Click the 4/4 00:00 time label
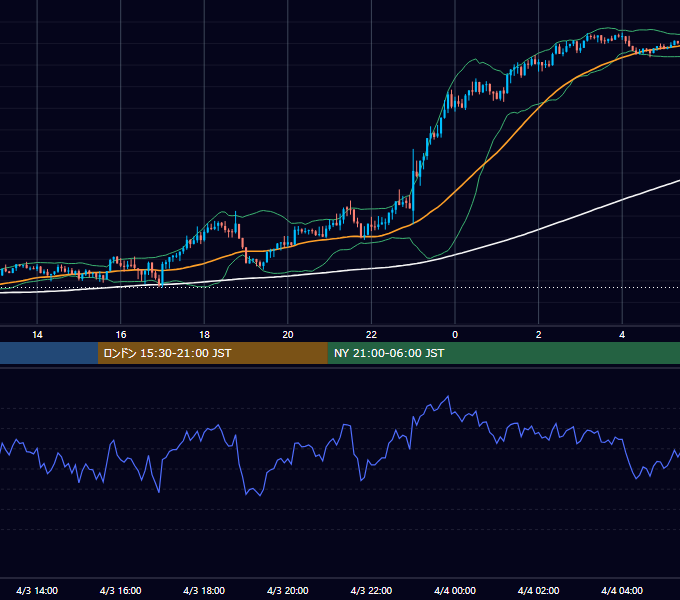Viewport: 680px width, 600px height. [x=455, y=590]
